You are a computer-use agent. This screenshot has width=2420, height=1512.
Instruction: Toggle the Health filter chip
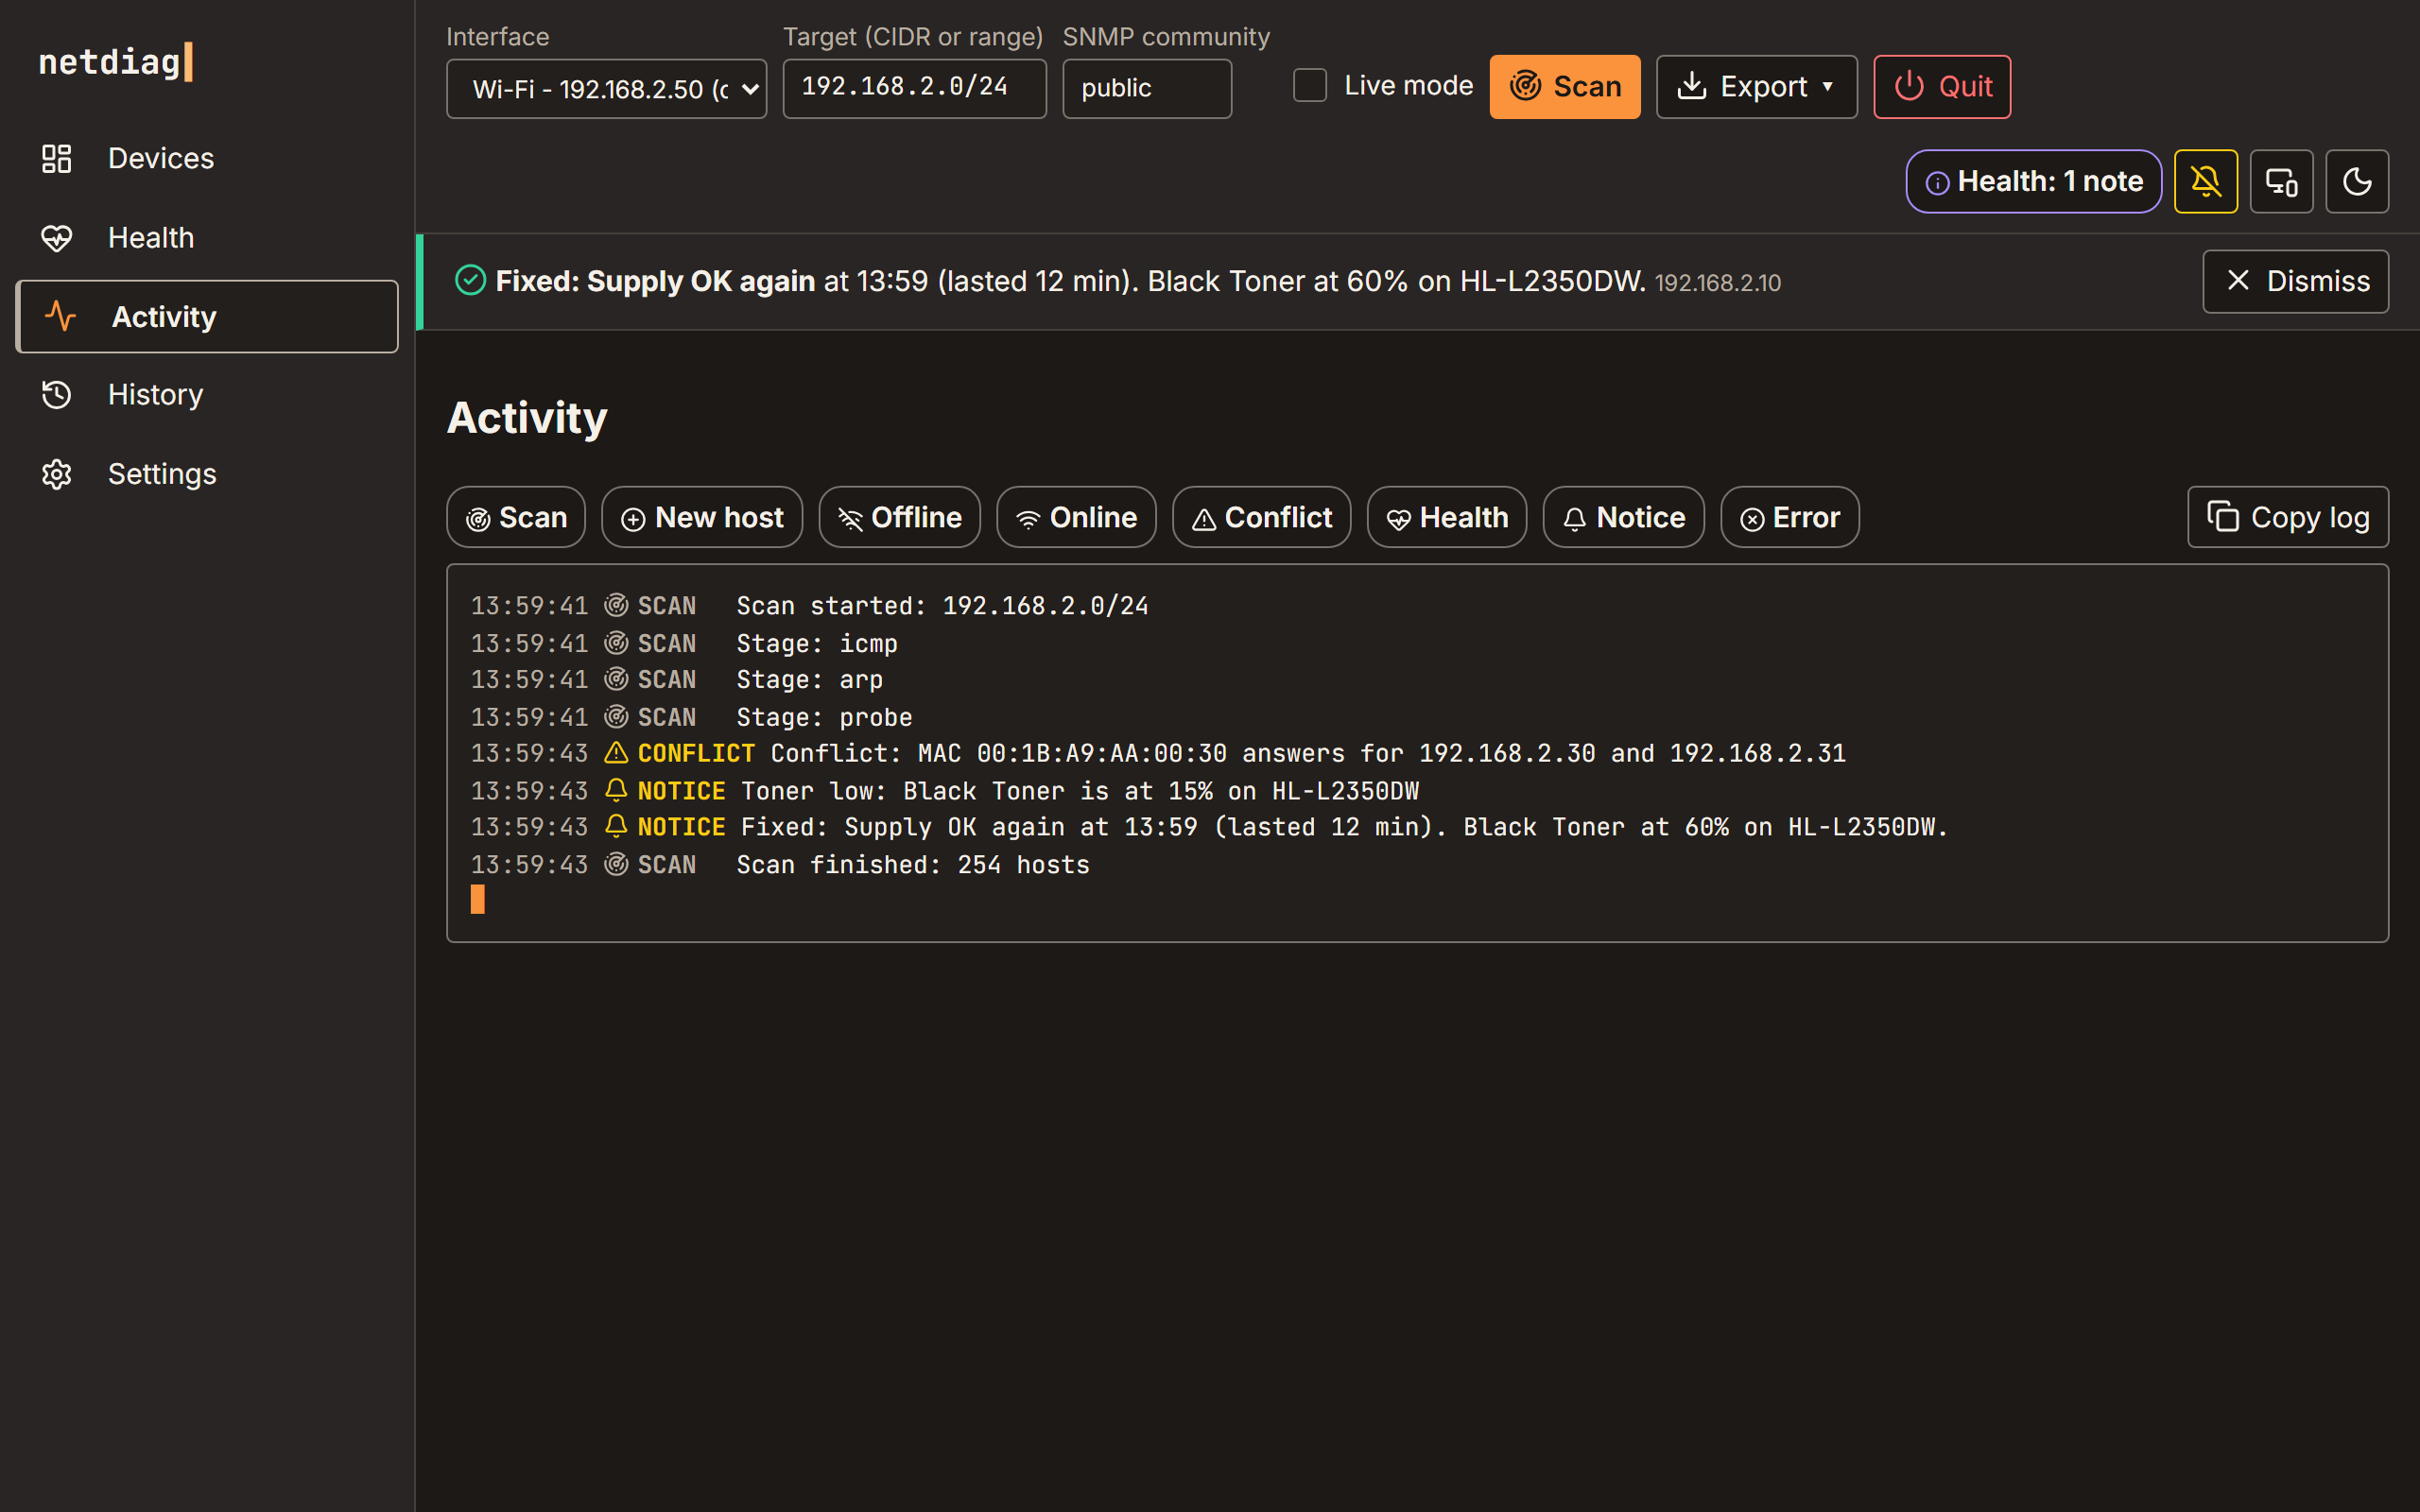pyautogui.click(x=1446, y=517)
